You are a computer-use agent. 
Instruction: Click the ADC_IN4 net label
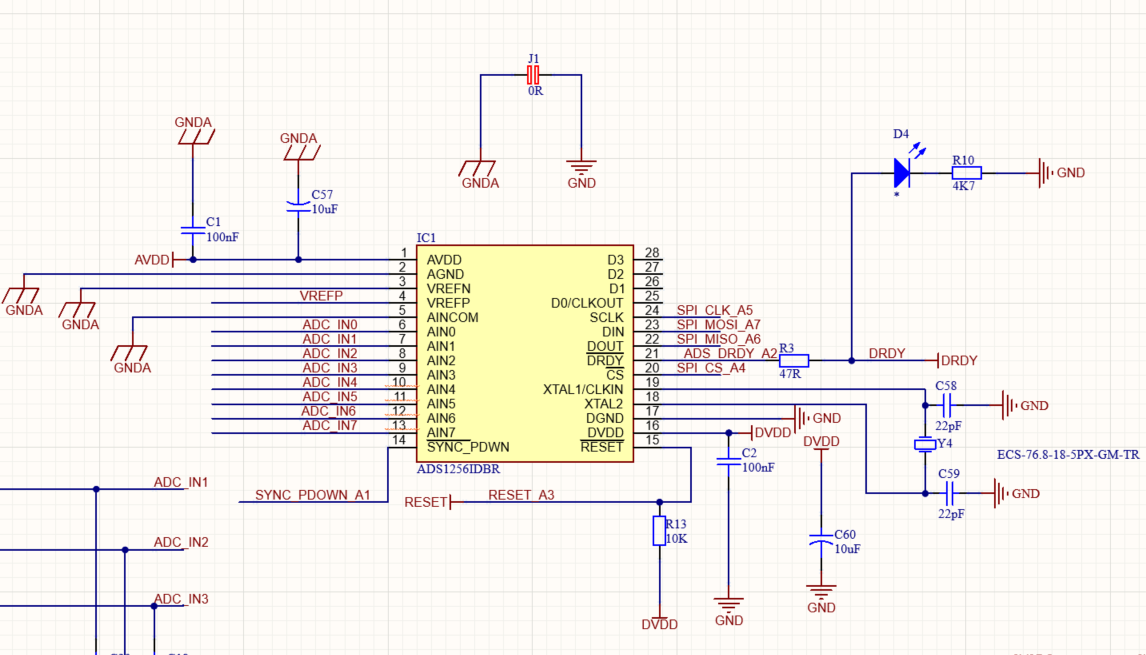(x=330, y=382)
